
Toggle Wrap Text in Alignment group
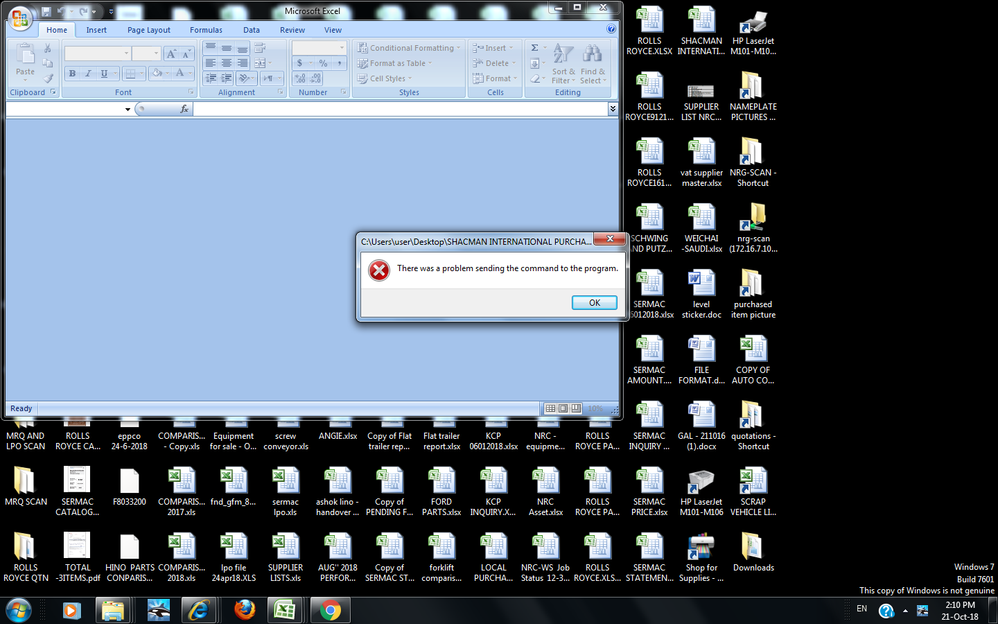click(x=260, y=48)
